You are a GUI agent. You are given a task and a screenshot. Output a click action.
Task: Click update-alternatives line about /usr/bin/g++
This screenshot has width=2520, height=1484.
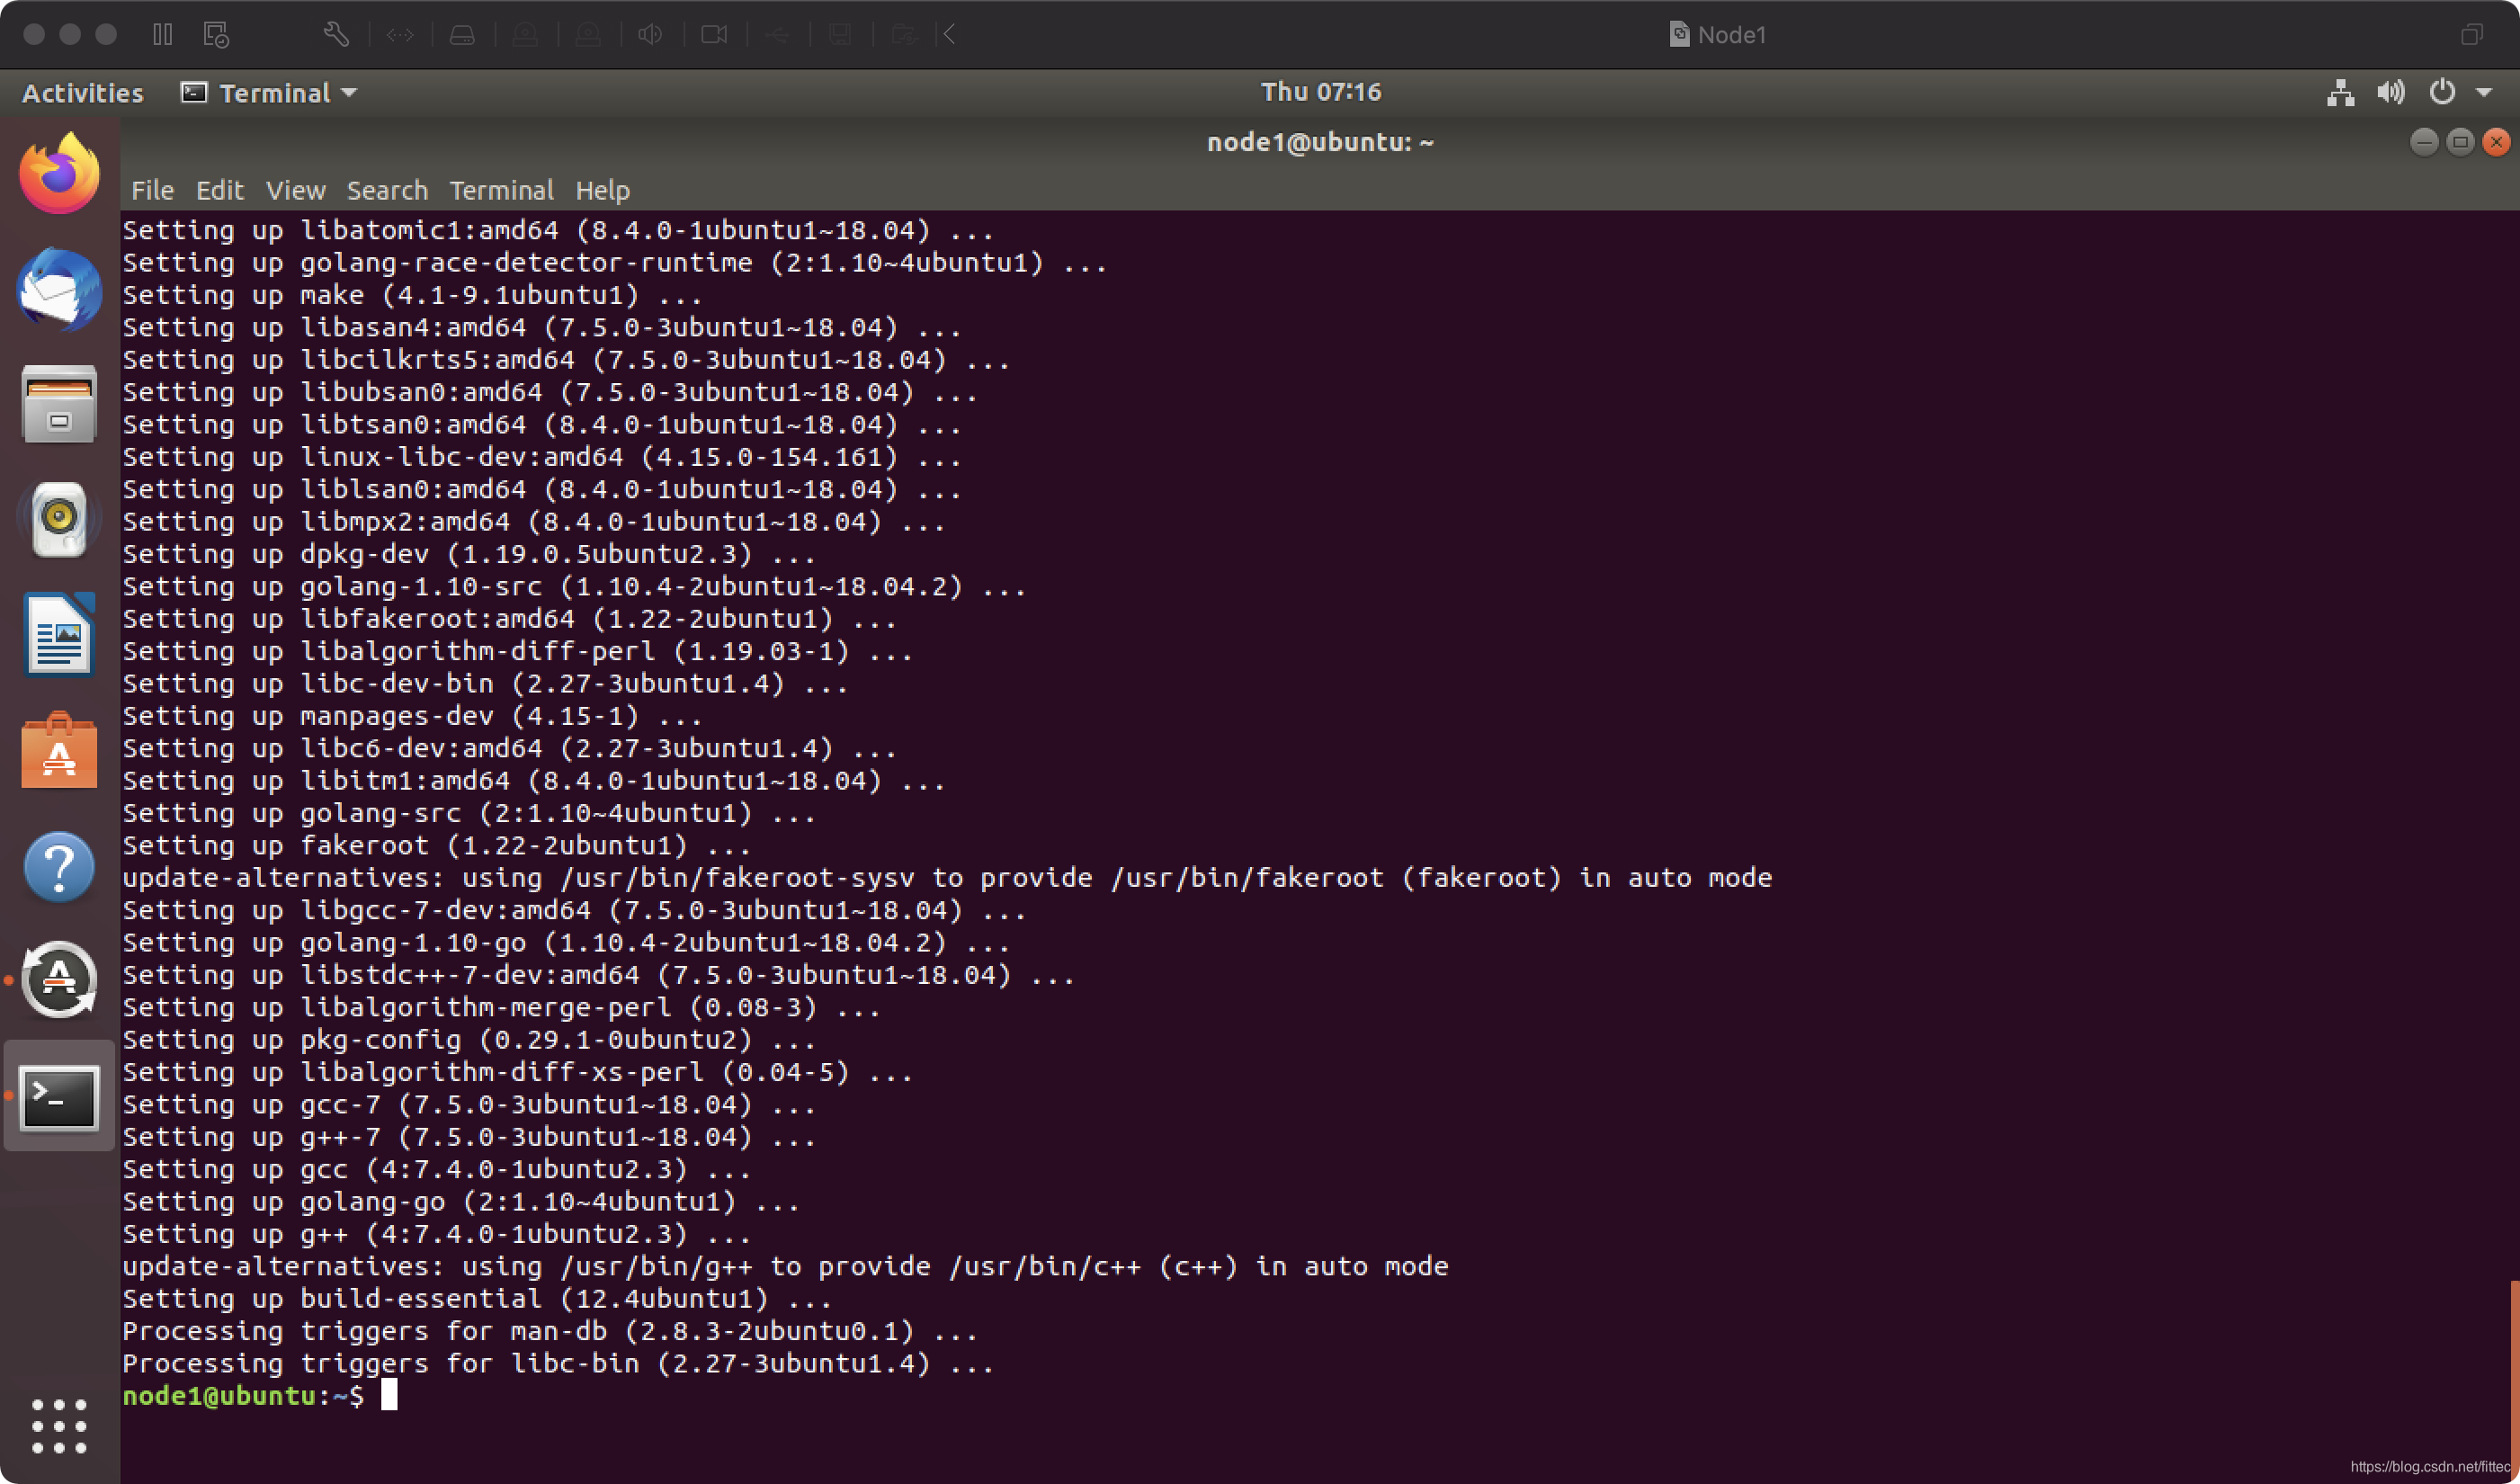tap(785, 1266)
